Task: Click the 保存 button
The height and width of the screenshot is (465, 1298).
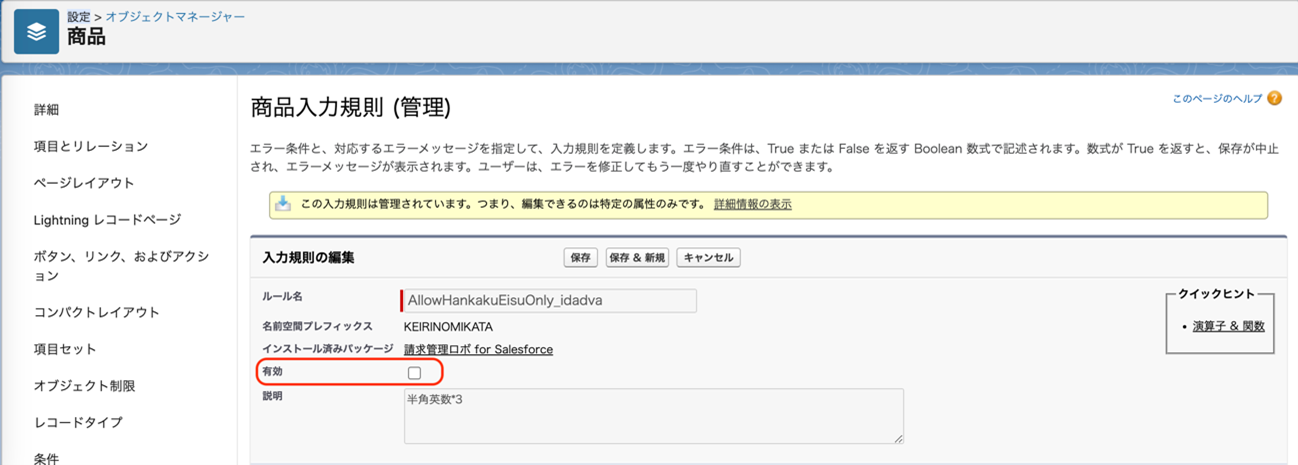Action: [581, 258]
